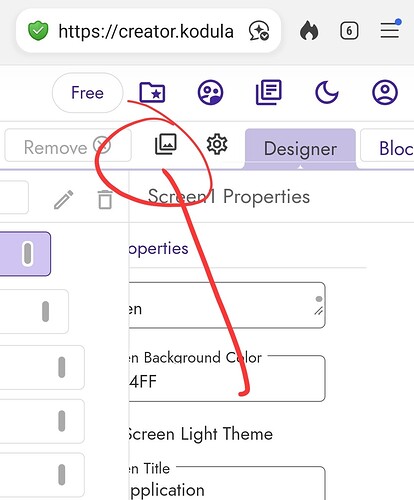Click the Remove screen button
This screenshot has height=500, width=414.
(68, 146)
